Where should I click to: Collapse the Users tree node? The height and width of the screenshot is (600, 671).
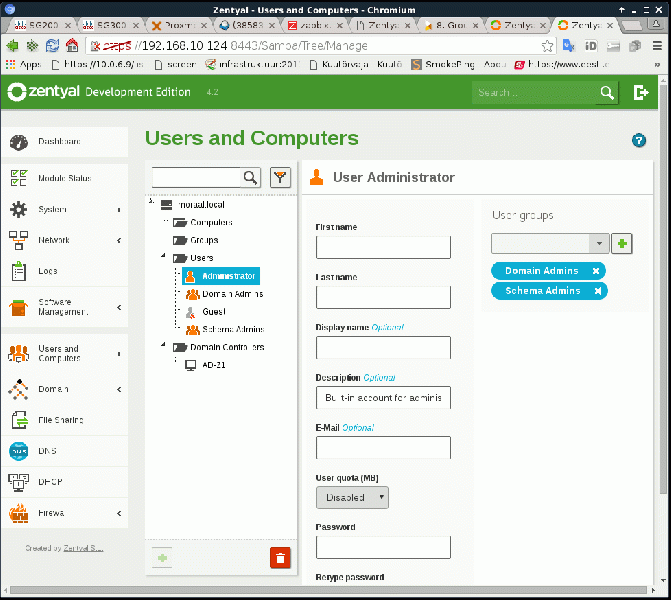pos(163,255)
